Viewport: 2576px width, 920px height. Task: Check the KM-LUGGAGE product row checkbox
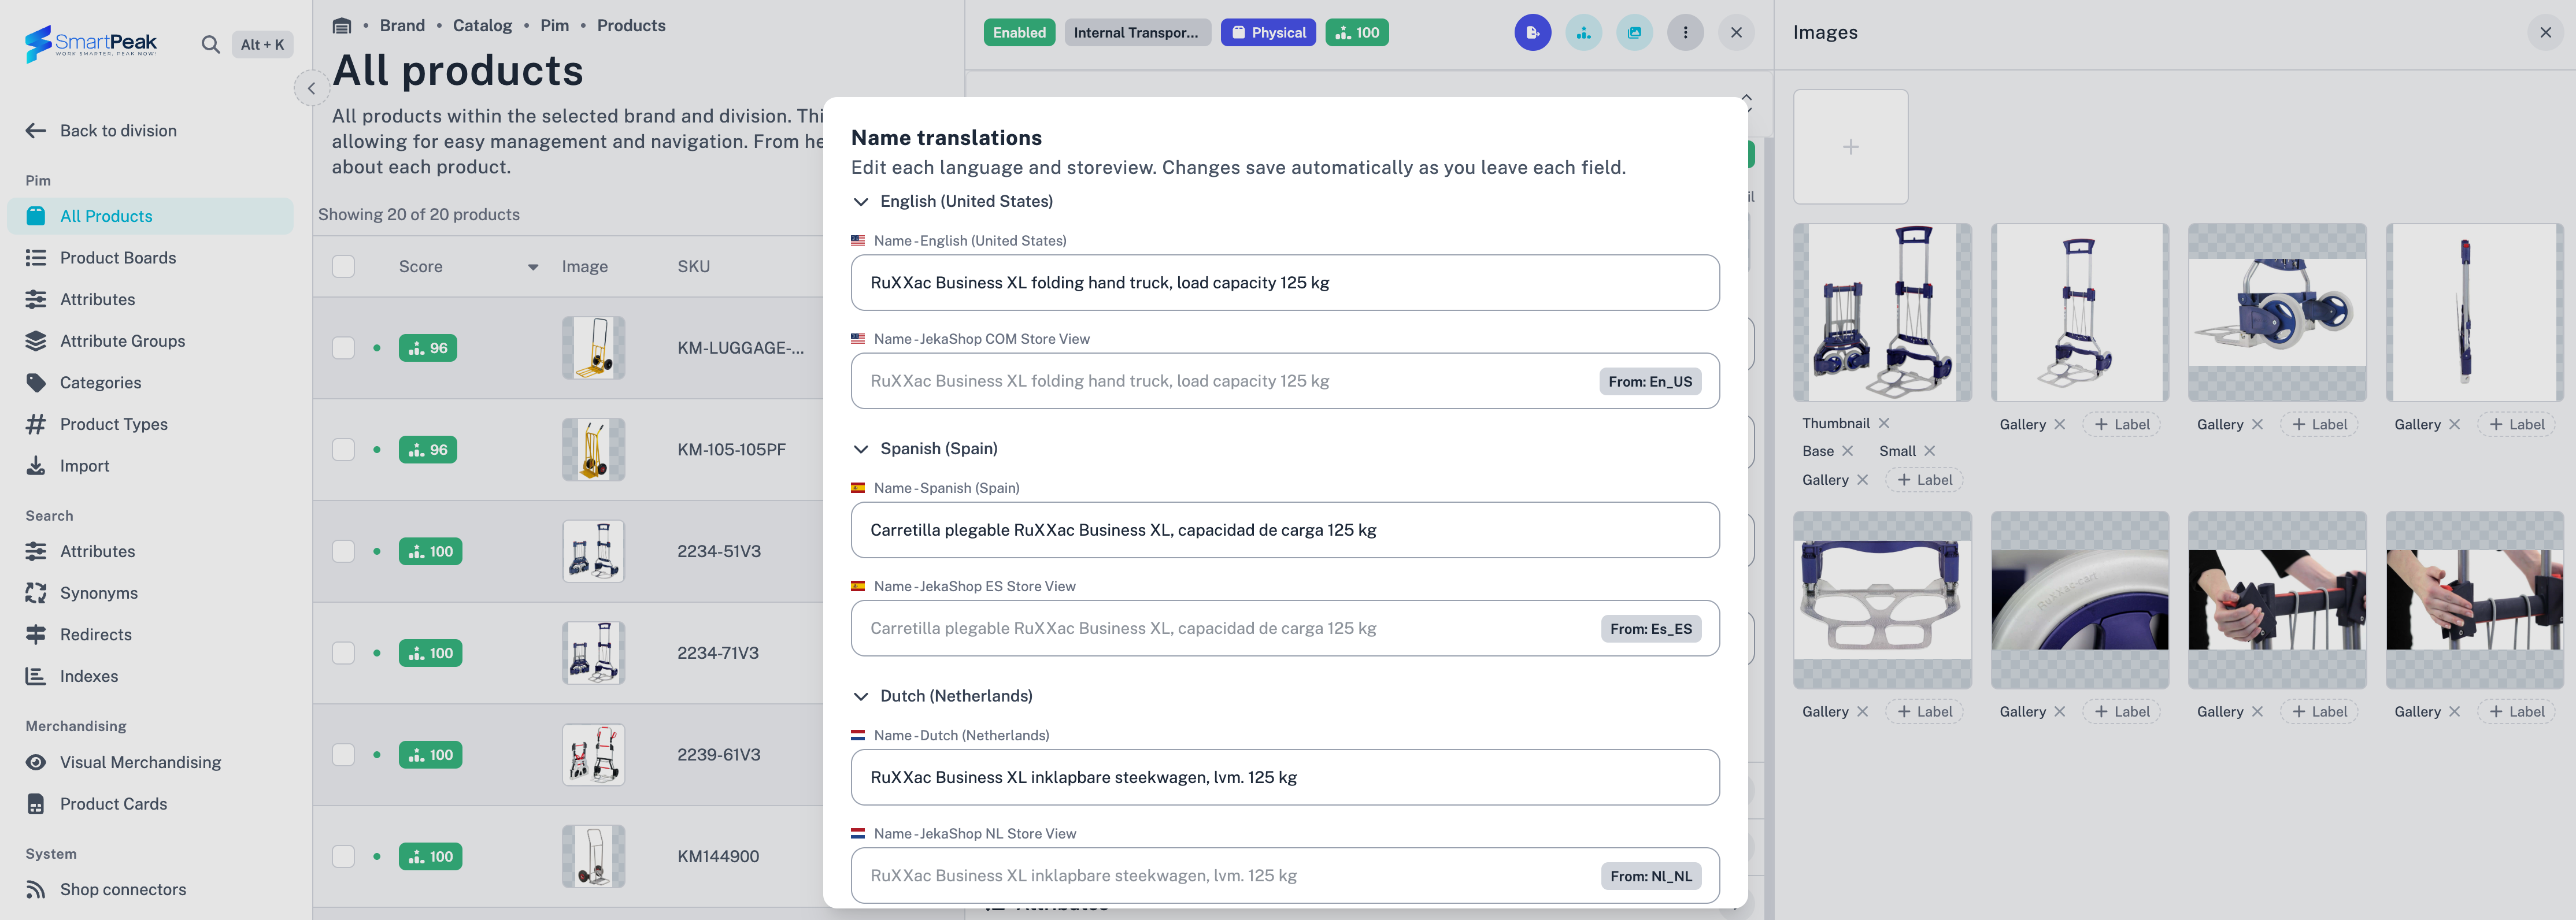point(343,348)
